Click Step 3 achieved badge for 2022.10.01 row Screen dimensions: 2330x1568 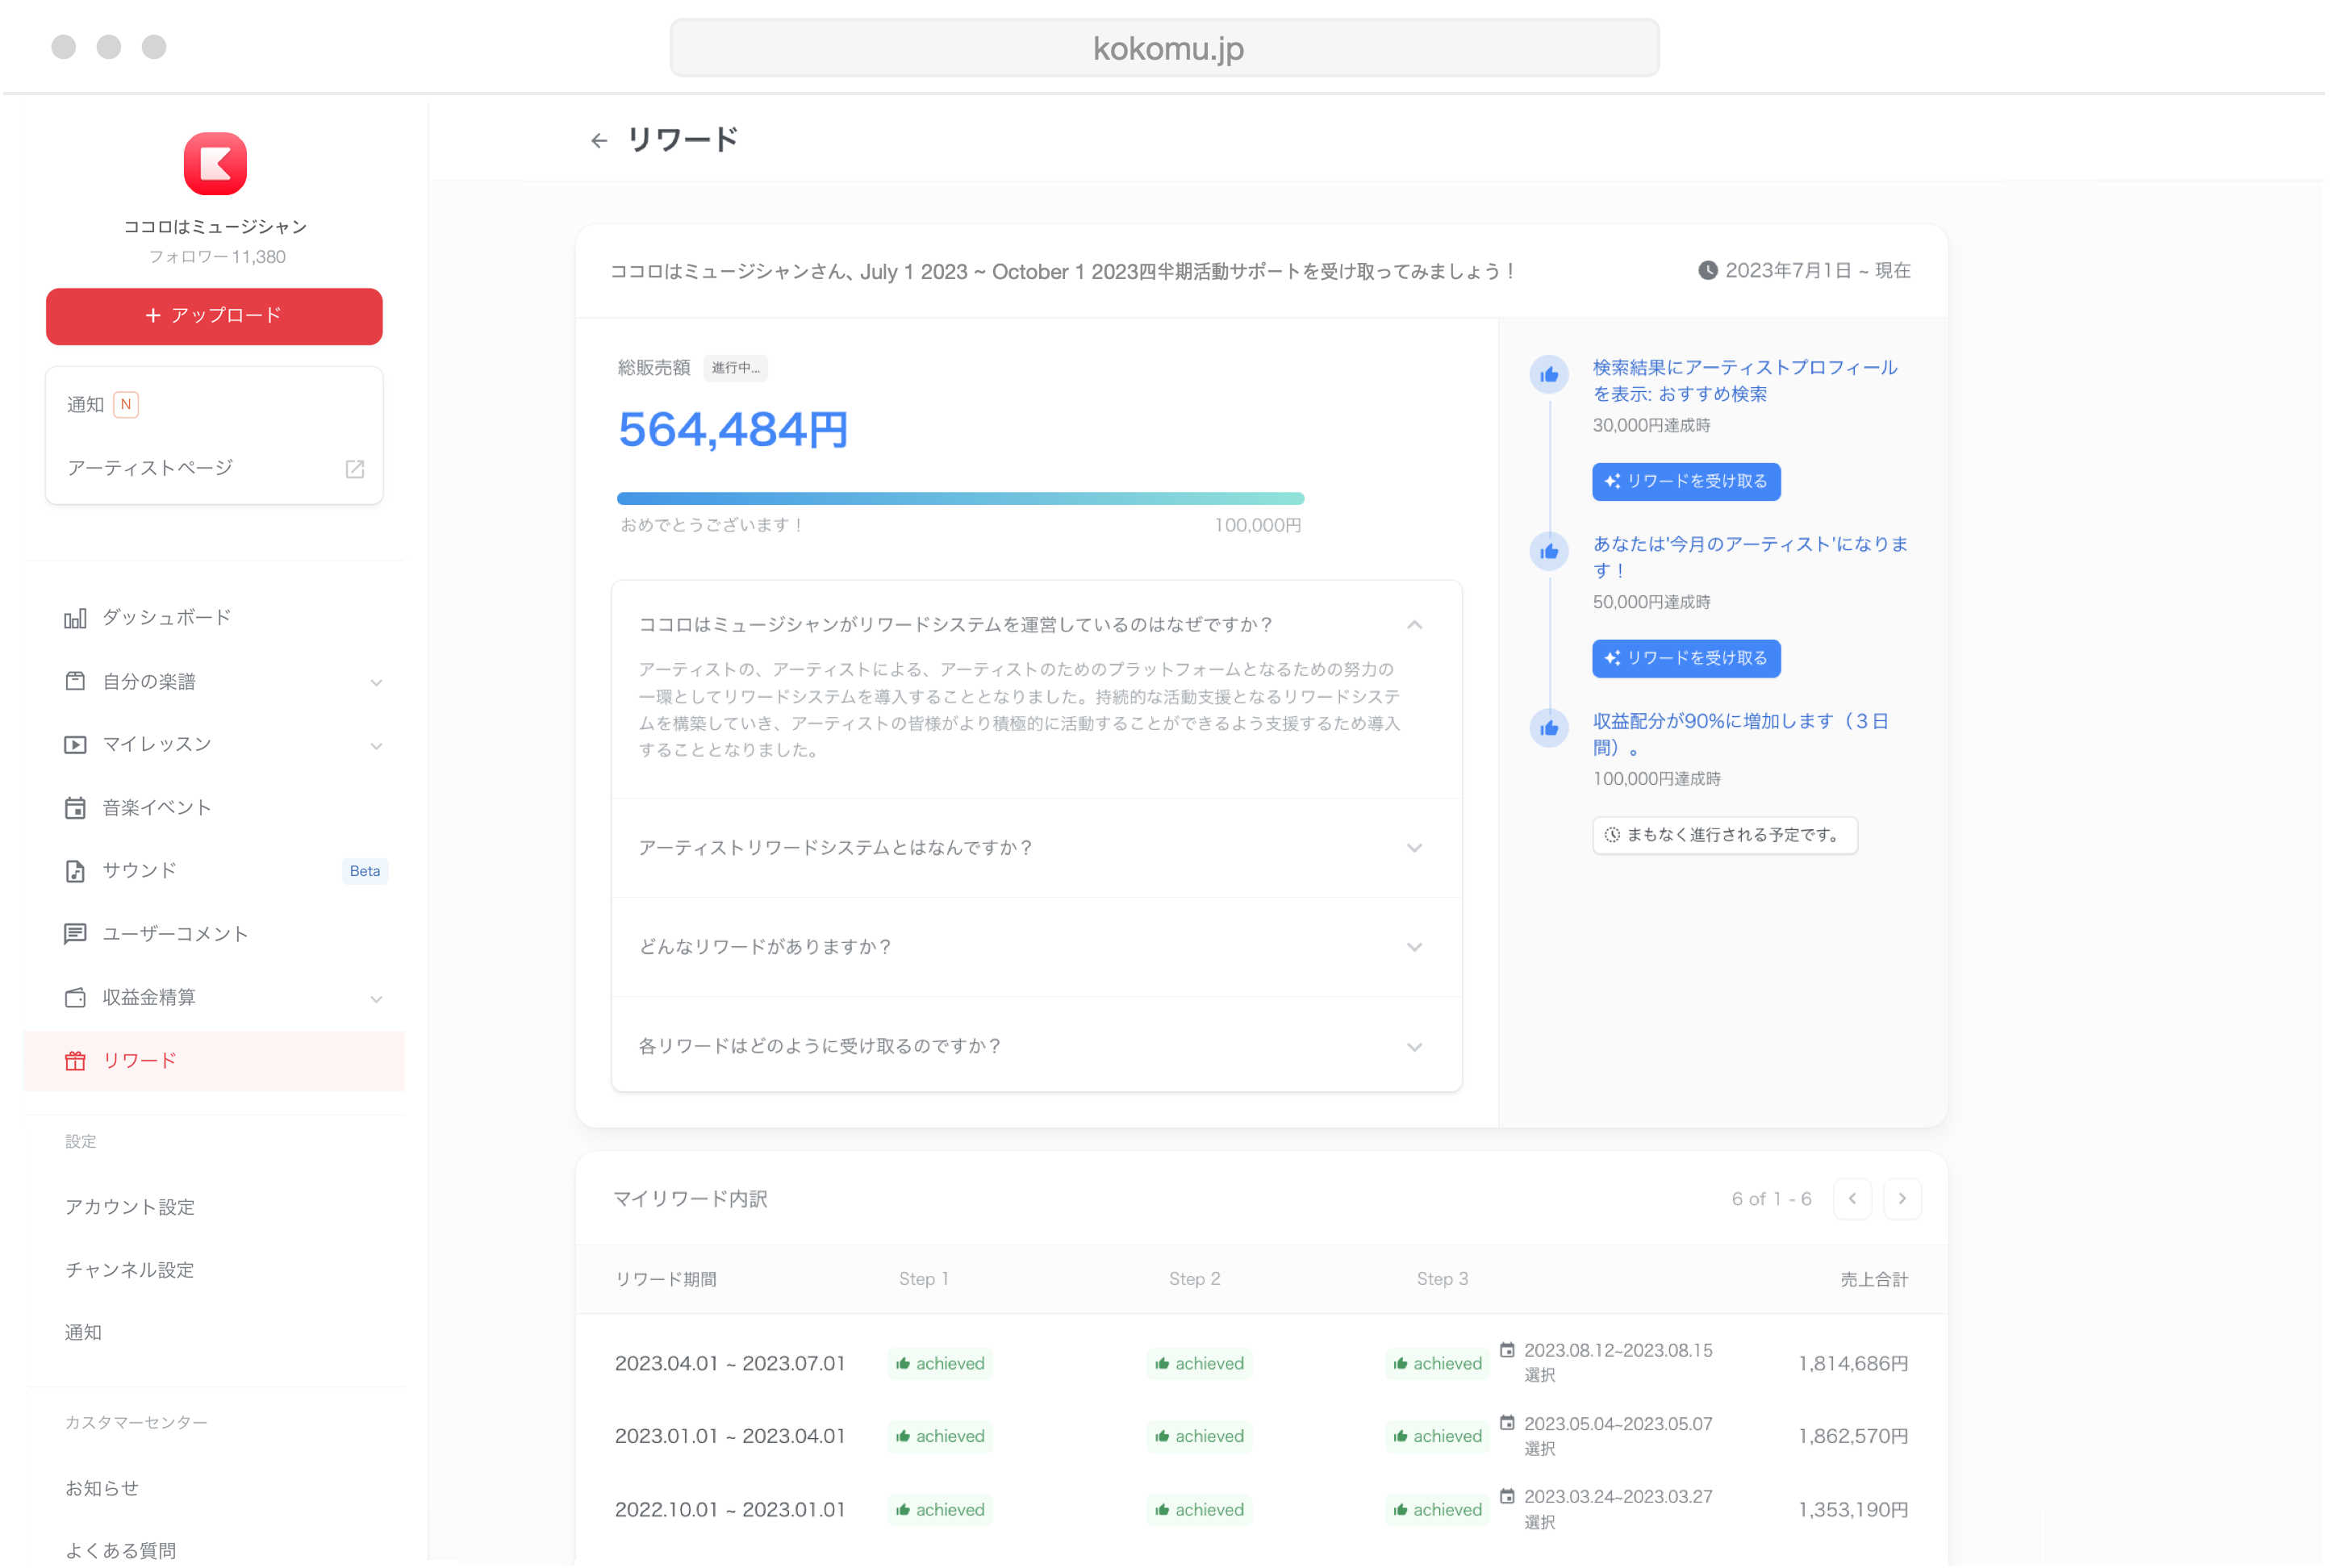[1437, 1510]
